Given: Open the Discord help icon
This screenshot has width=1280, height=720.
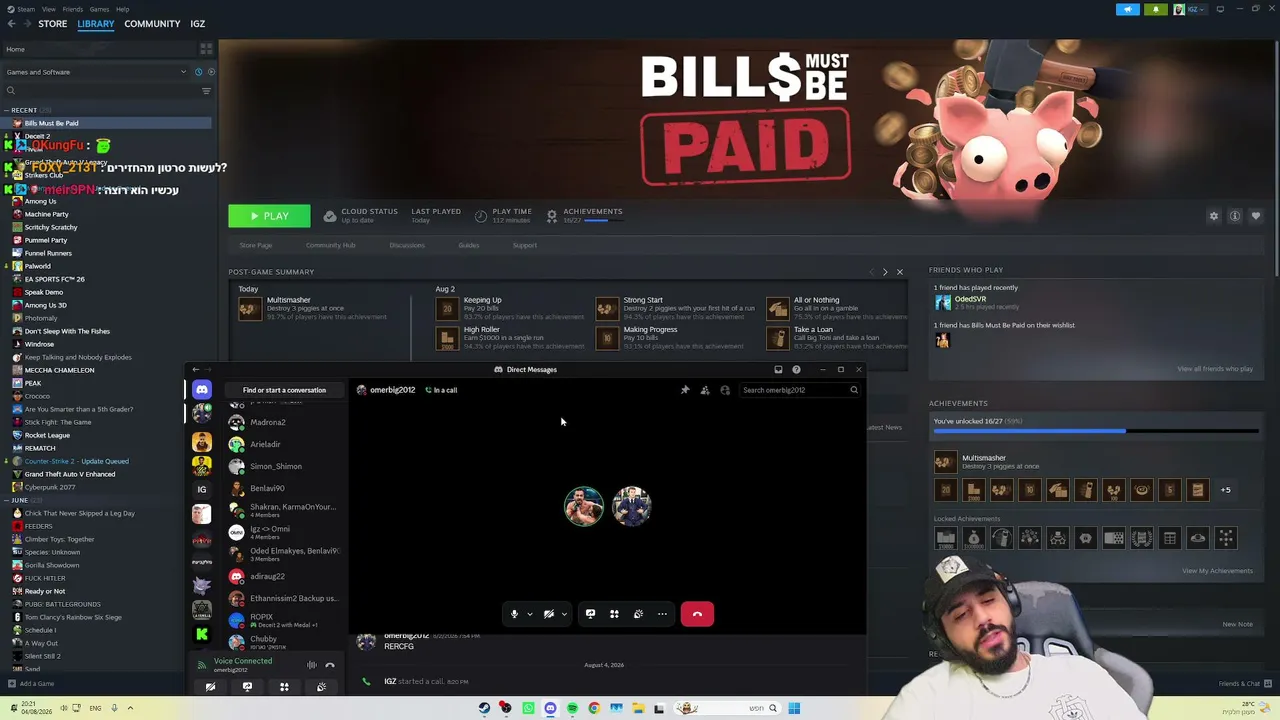Looking at the screenshot, I should point(796,370).
